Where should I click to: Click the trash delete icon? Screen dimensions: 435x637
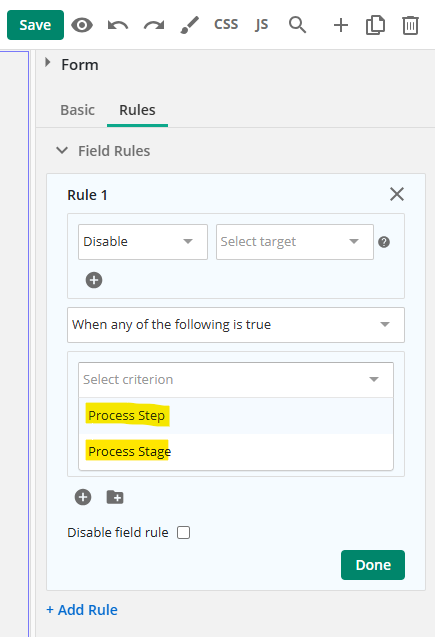click(x=410, y=25)
